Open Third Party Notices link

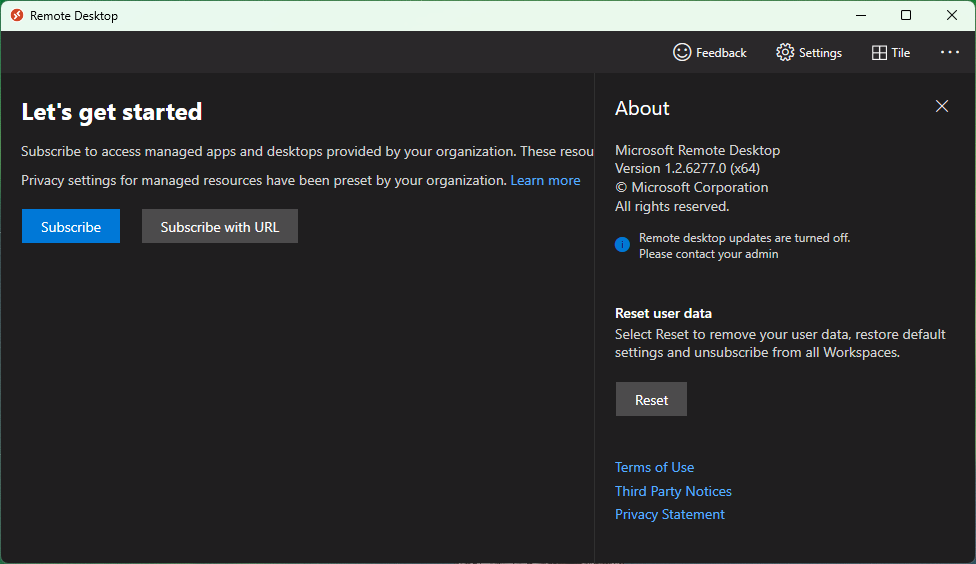point(673,491)
